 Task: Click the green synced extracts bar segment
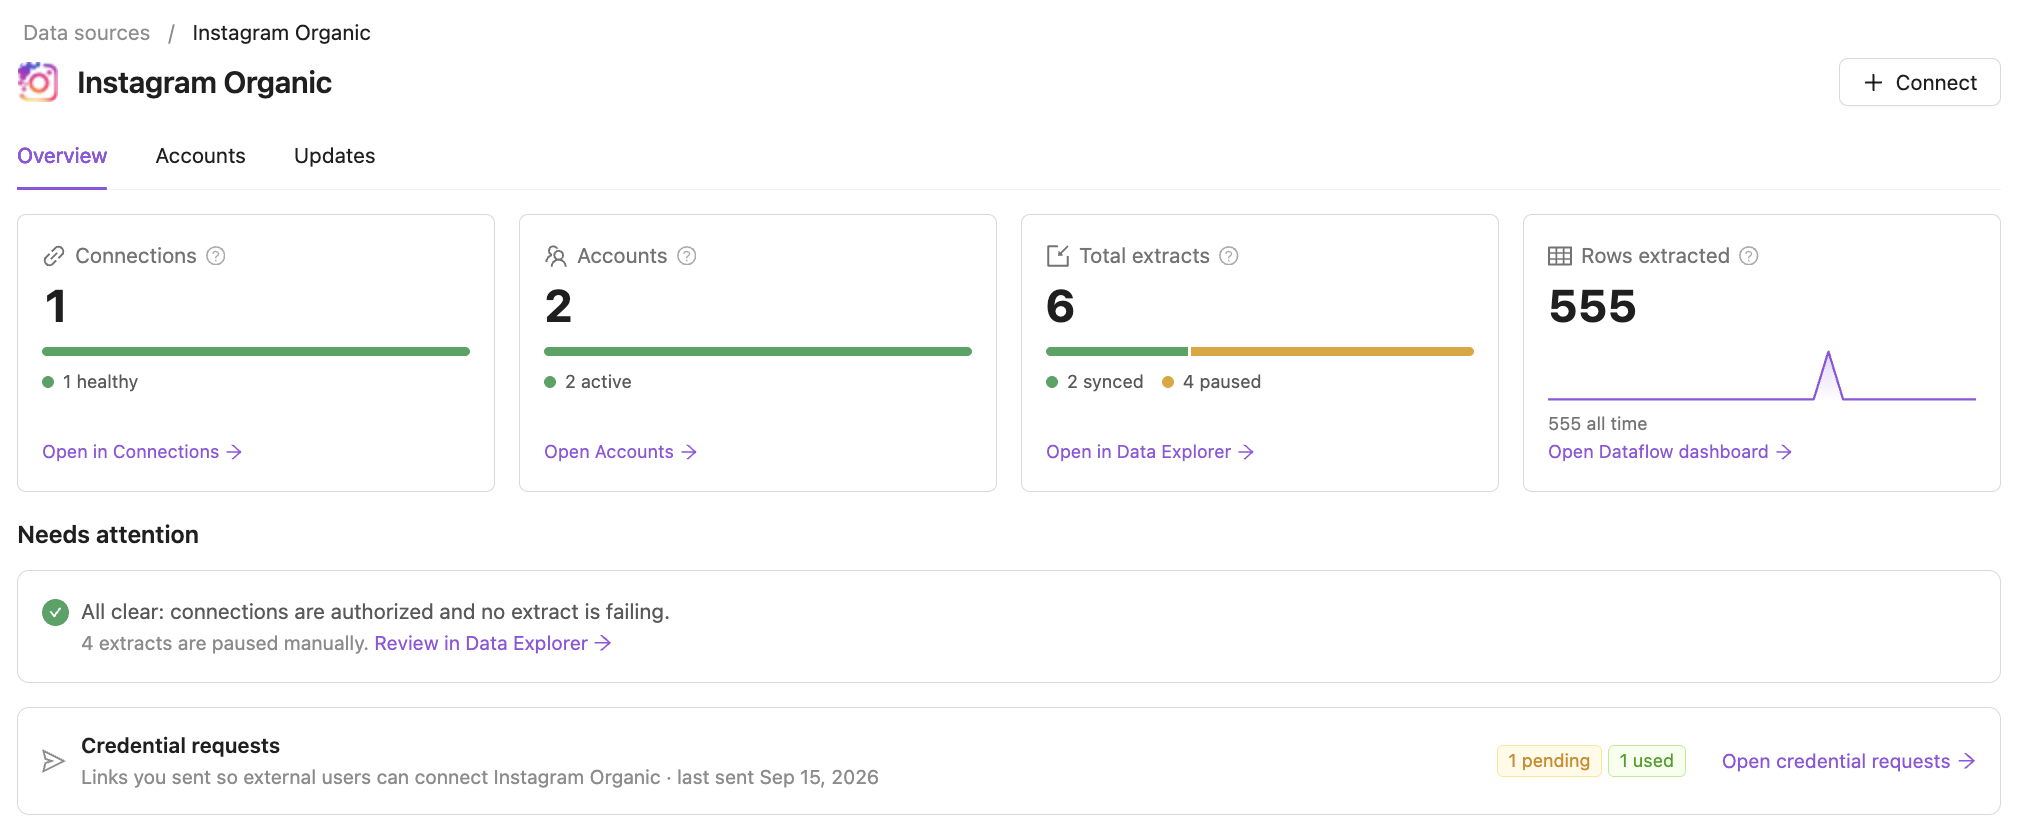point(1117,352)
